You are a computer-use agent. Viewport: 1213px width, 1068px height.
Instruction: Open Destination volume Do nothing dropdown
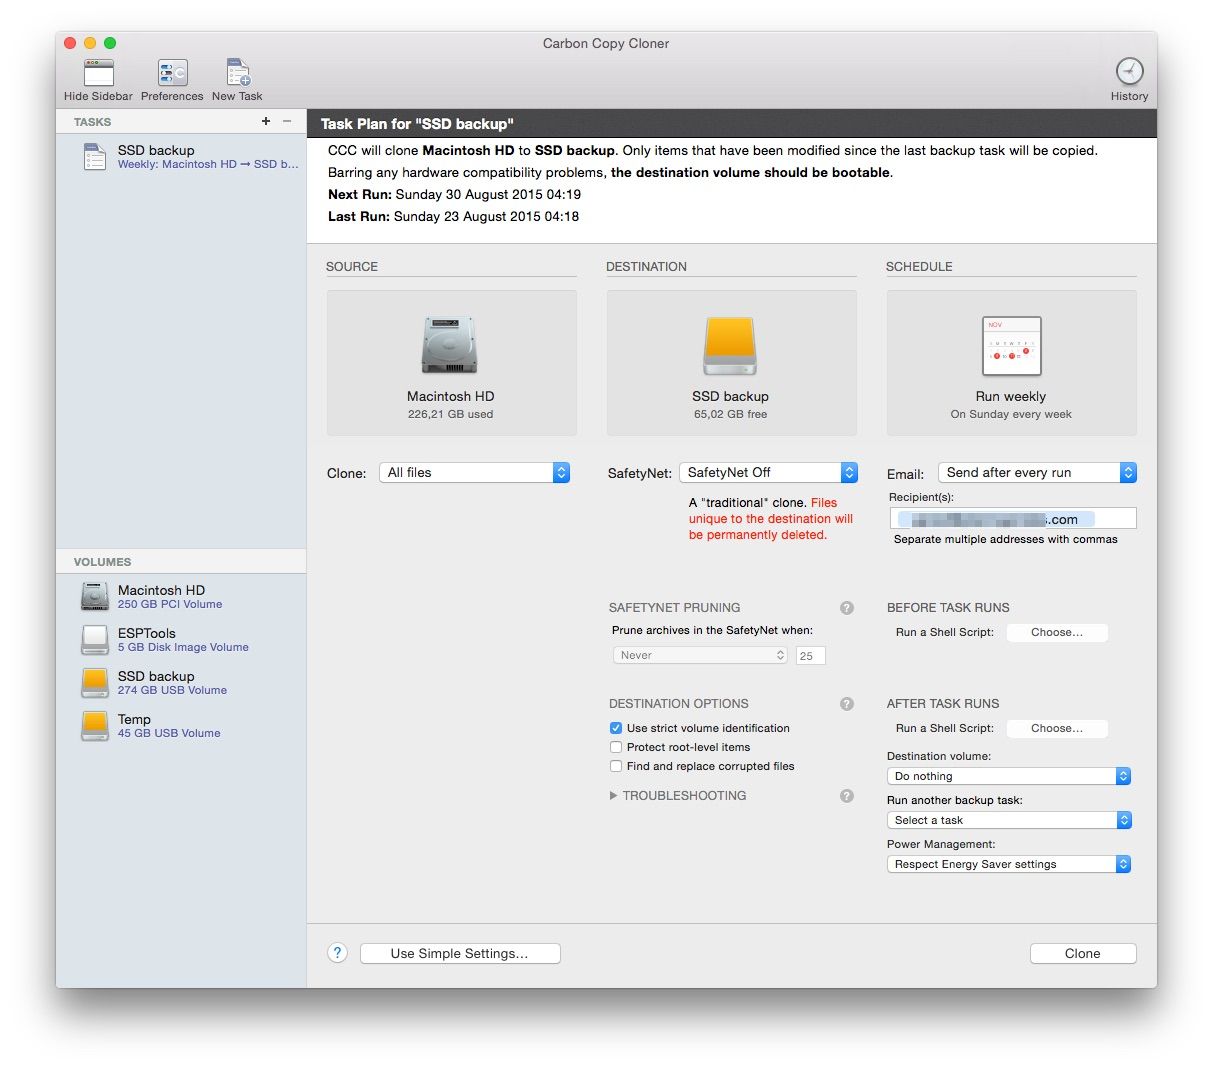1009,776
